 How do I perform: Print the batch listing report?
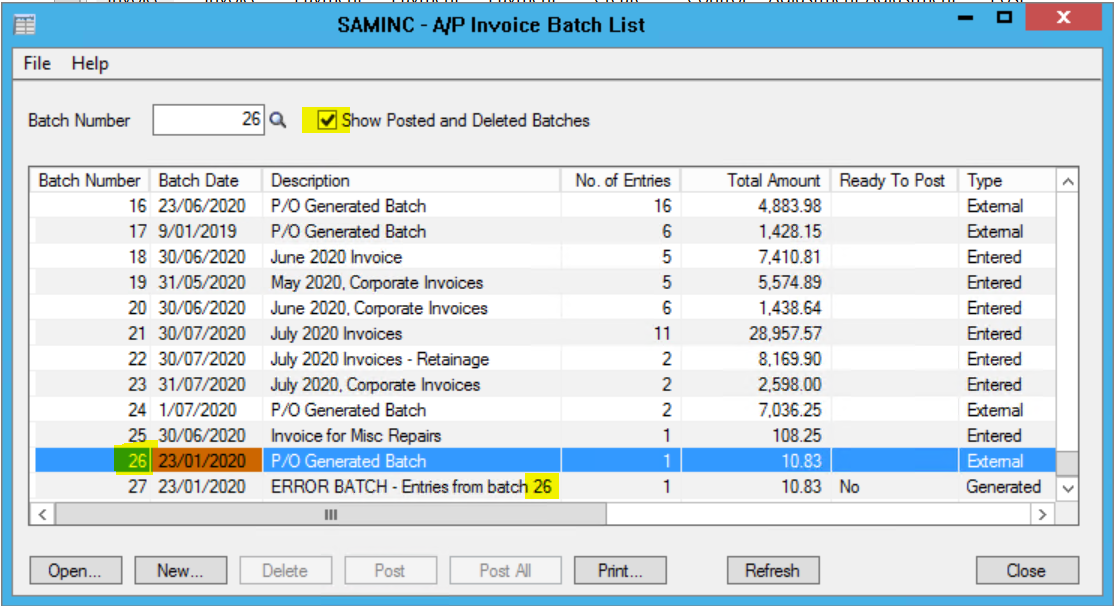click(619, 570)
